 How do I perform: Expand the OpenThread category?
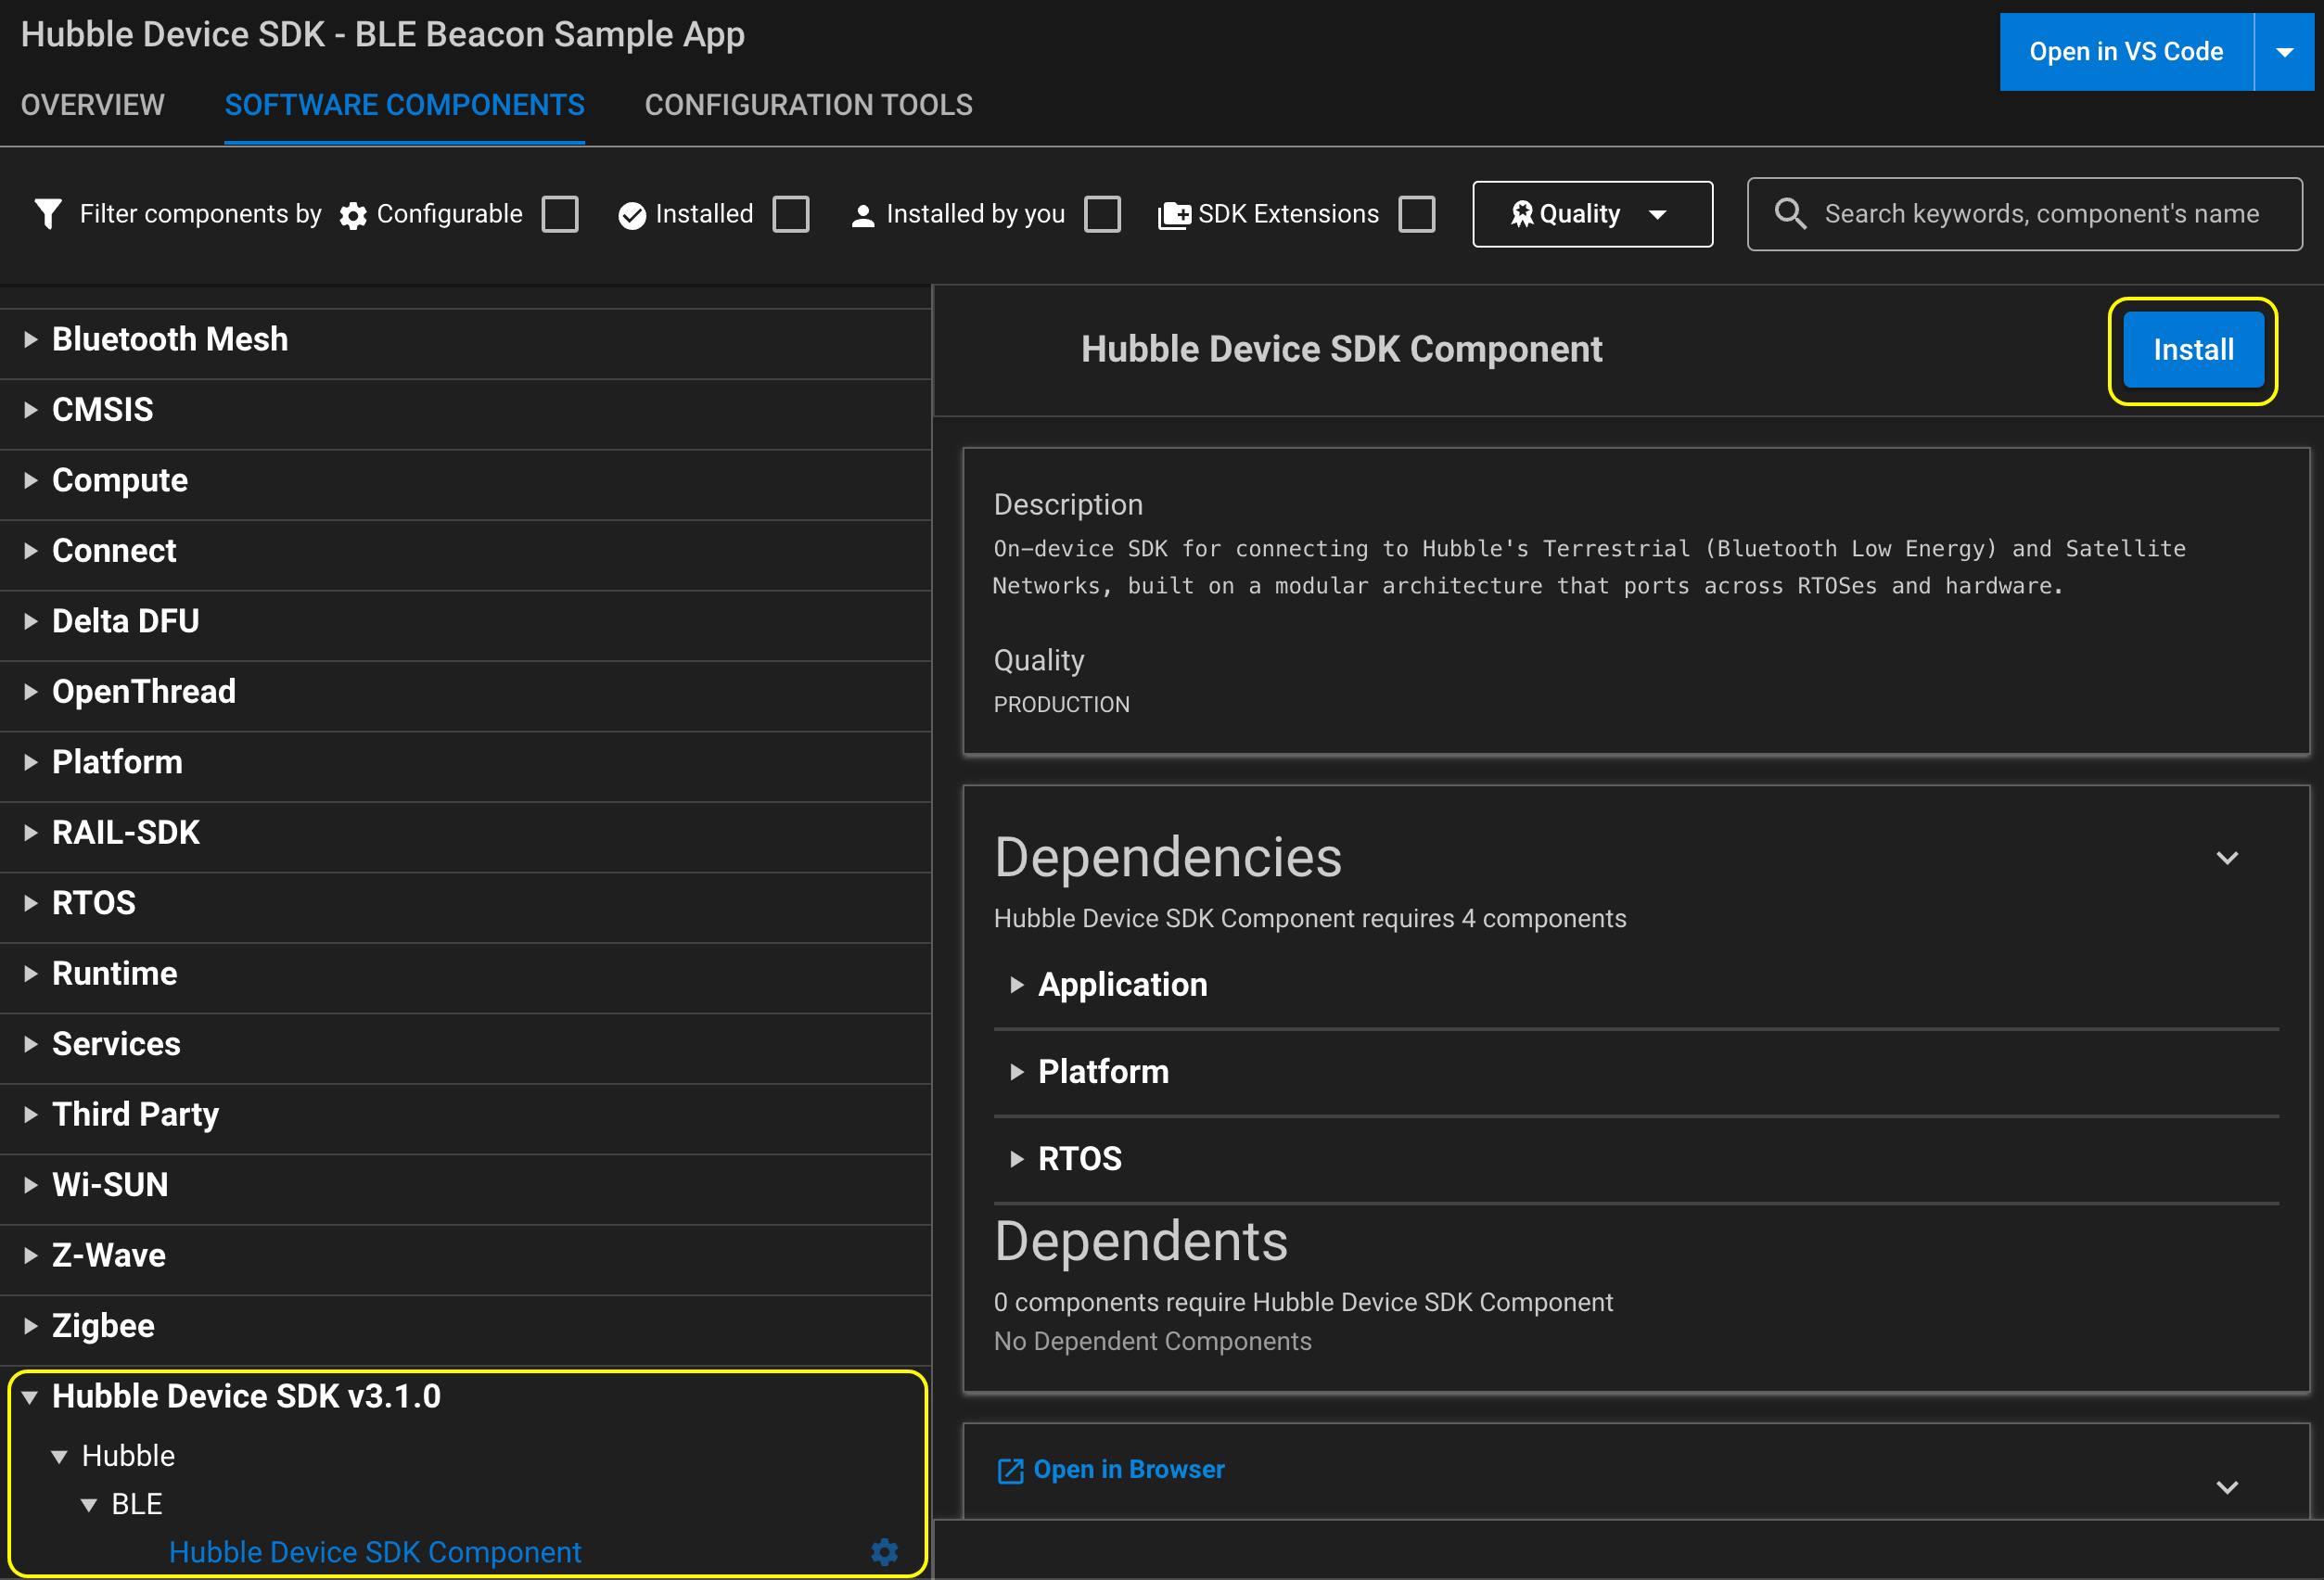click(x=30, y=692)
